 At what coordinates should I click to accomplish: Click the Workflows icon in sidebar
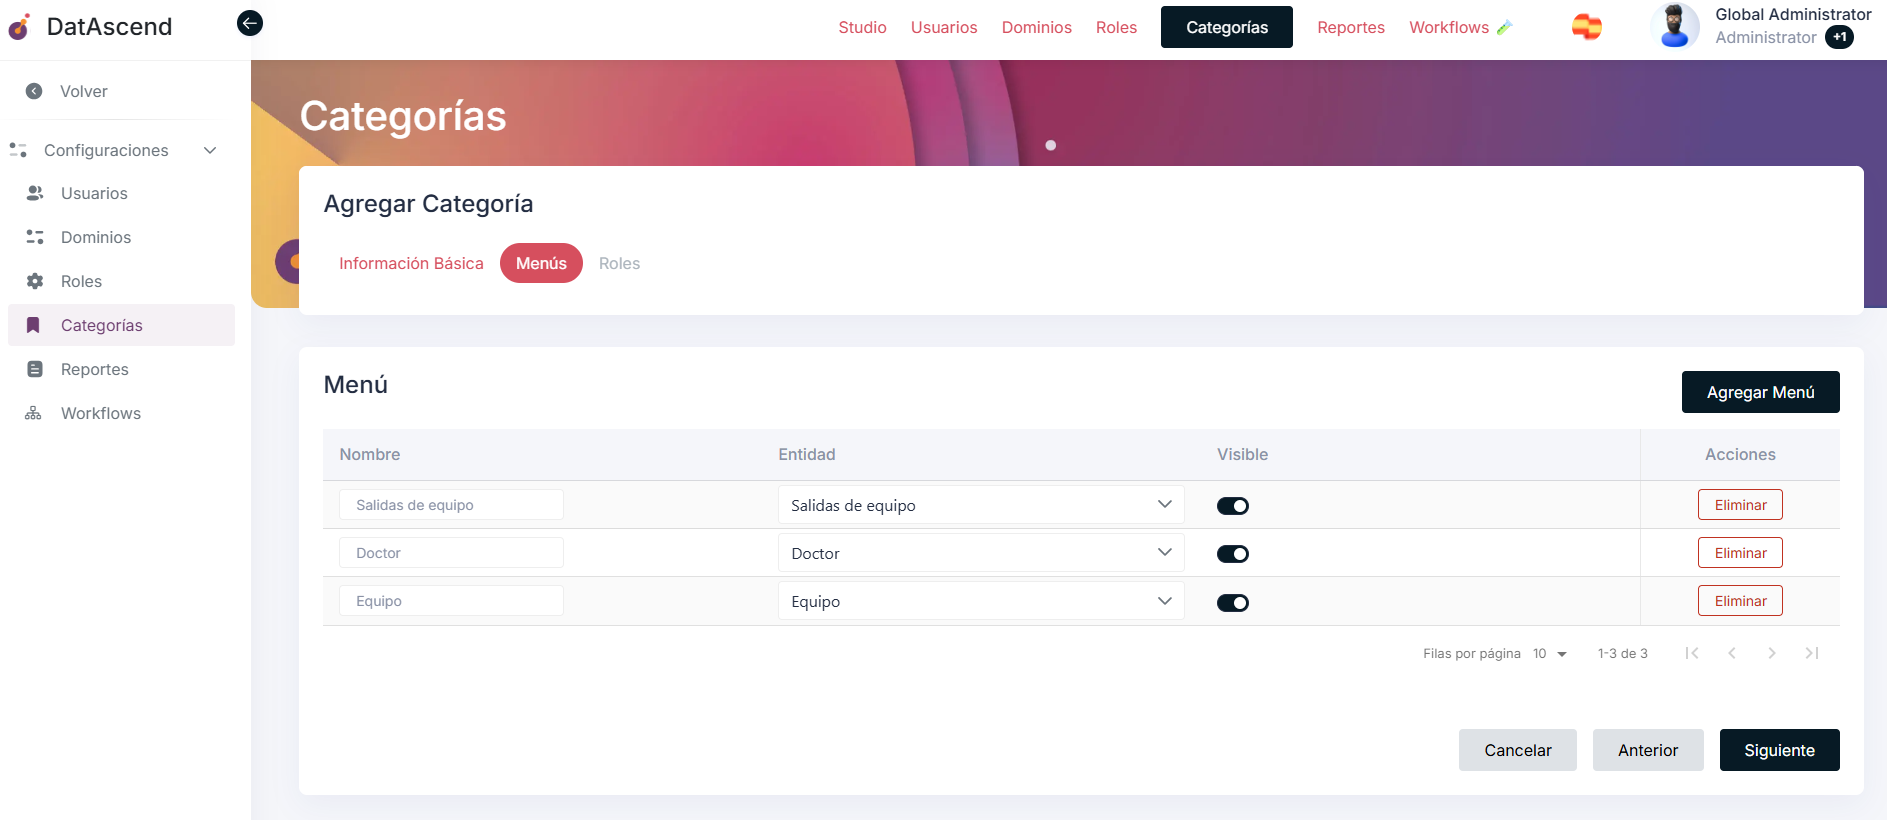[34, 413]
